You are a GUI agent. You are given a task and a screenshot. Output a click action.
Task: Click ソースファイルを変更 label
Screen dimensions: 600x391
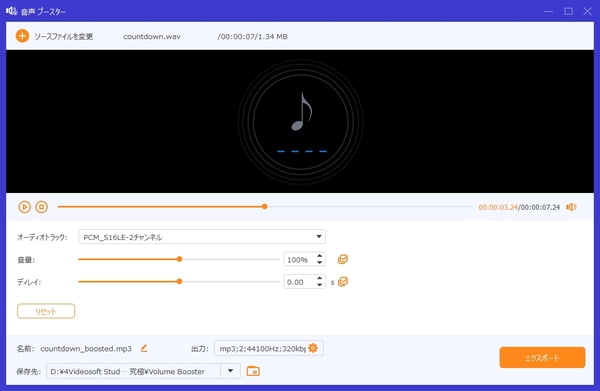[64, 36]
